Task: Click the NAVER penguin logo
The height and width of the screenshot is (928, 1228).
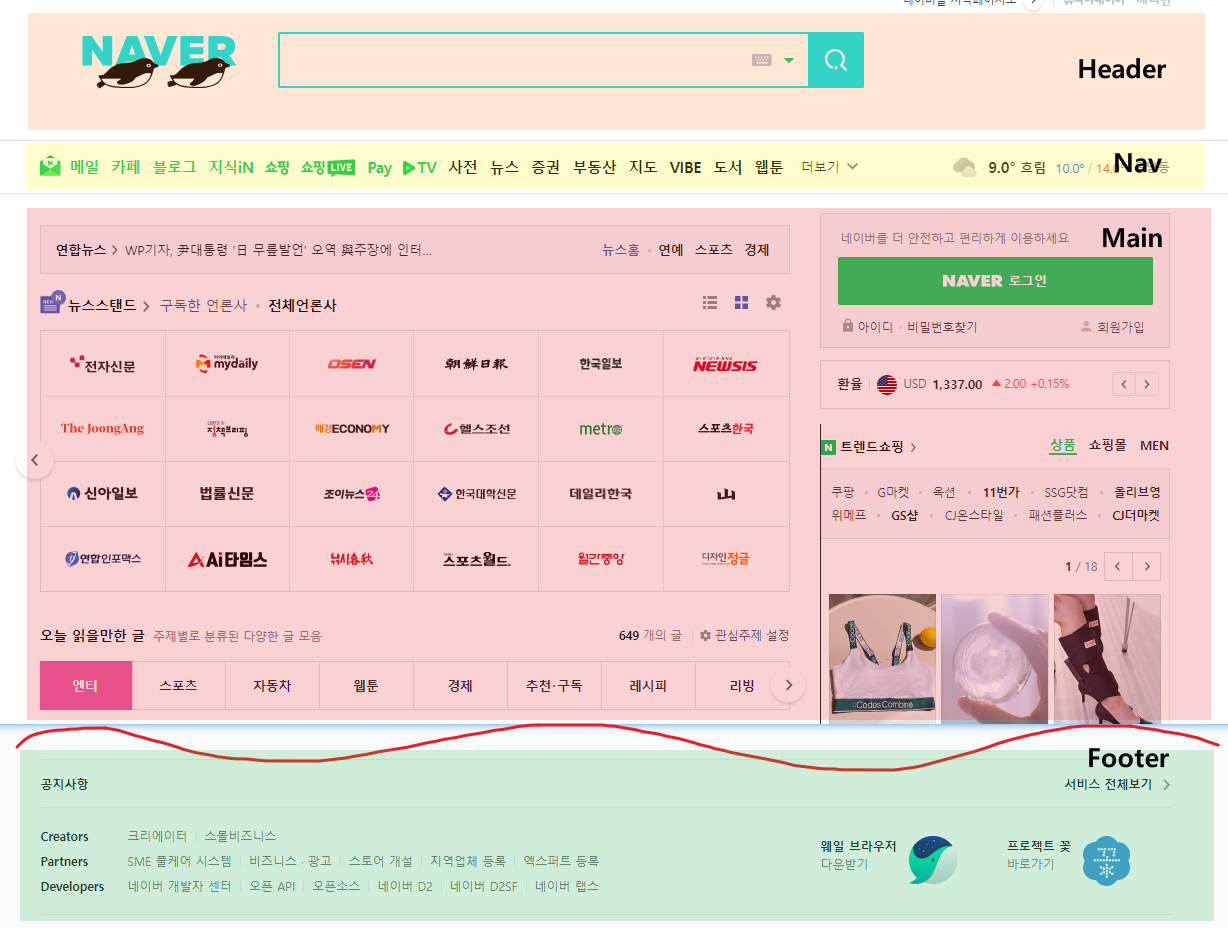Action: pyautogui.click(x=158, y=61)
